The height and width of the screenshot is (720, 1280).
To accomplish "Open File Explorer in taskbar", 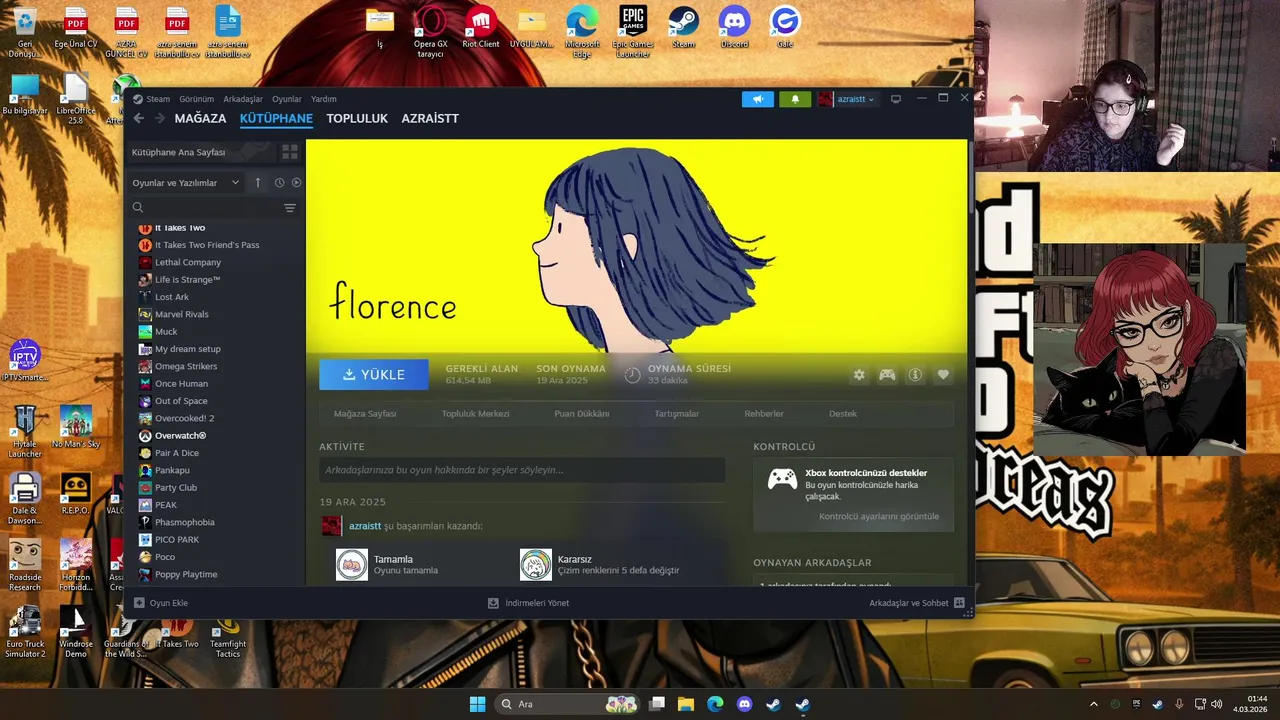I will (686, 704).
